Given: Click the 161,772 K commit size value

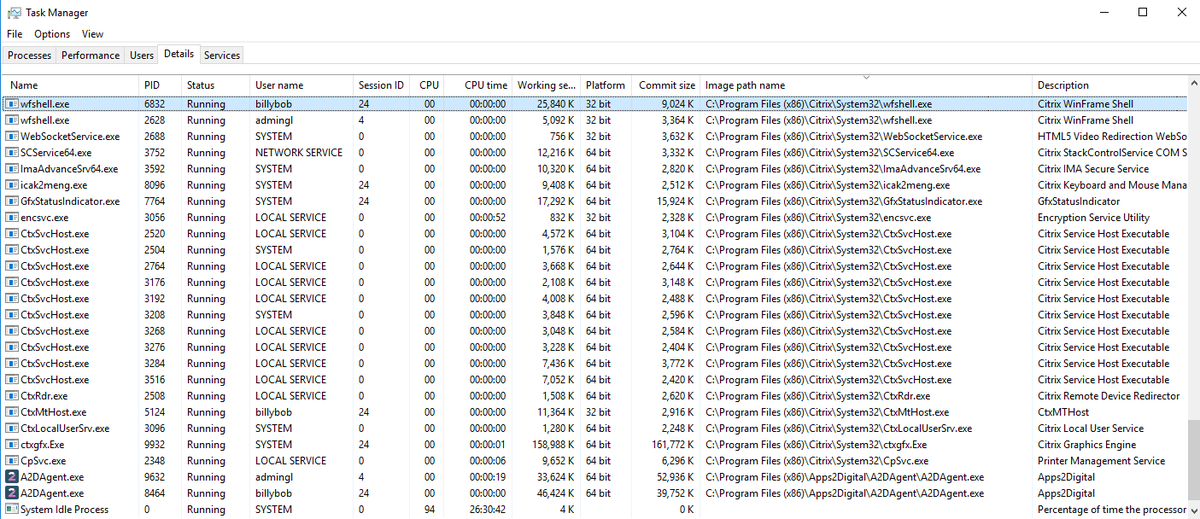Looking at the screenshot, I should click(x=671, y=445).
